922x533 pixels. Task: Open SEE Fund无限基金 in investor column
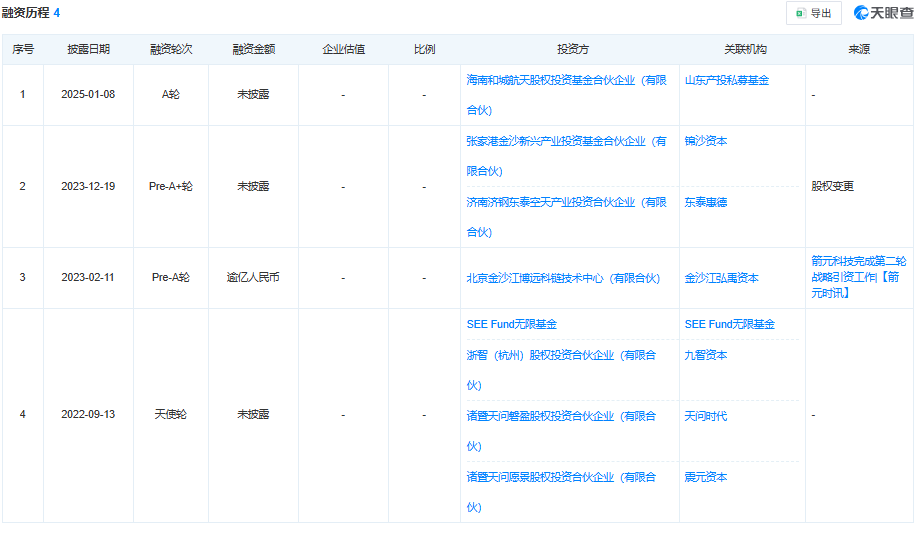click(x=511, y=325)
